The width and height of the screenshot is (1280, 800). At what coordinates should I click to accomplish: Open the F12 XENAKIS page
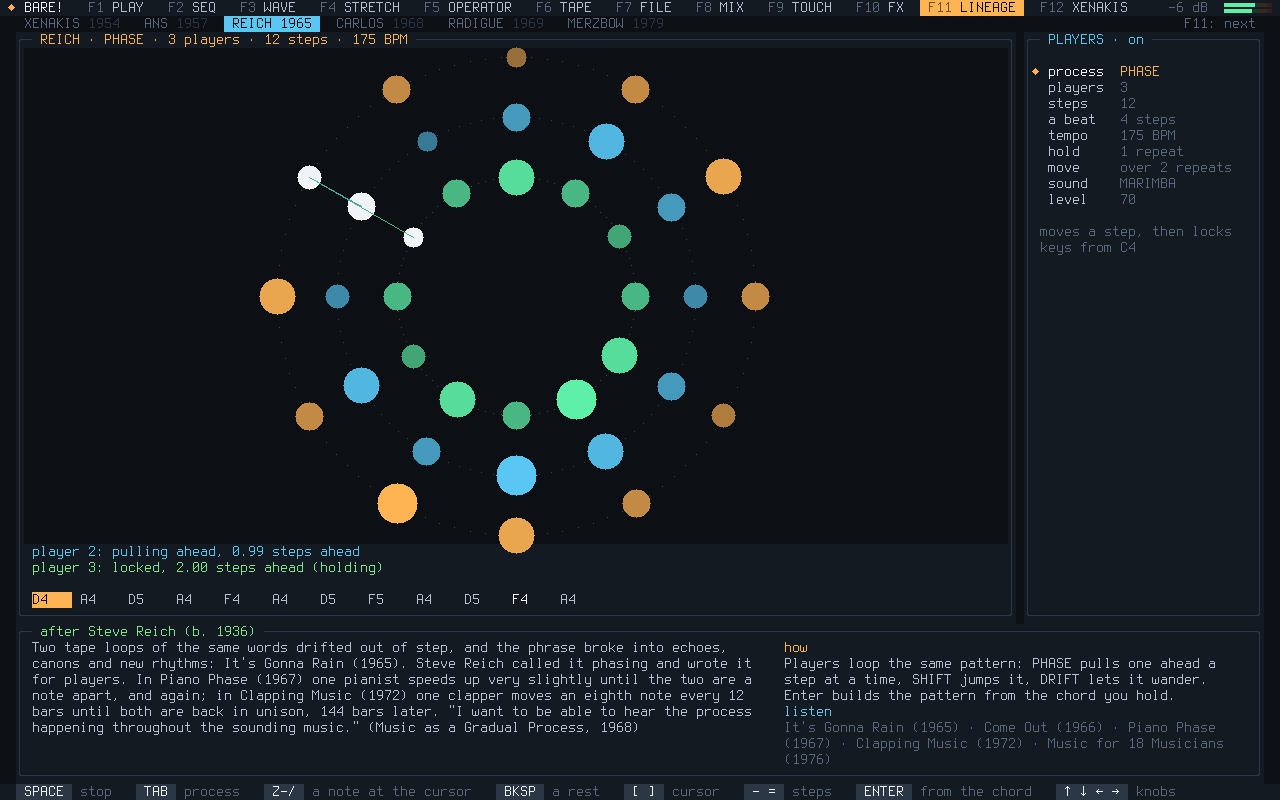(1084, 8)
